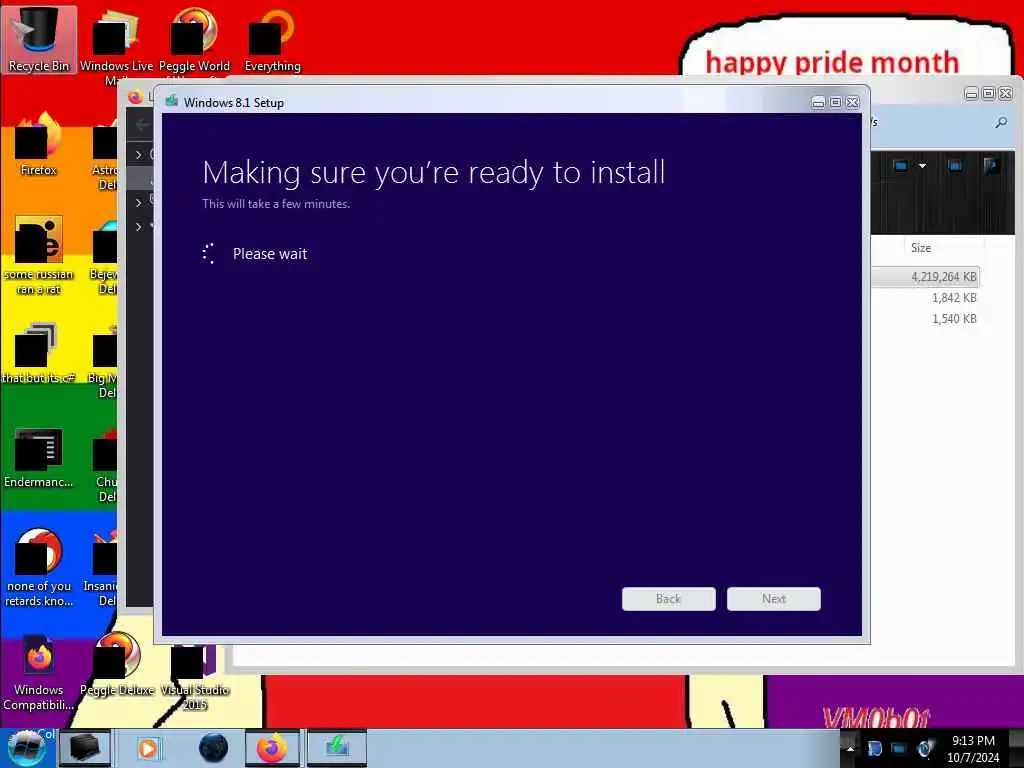Launch the Peggle Deluxe desktop shortcut
Screen dimensions: 1024x768
tap(117, 665)
